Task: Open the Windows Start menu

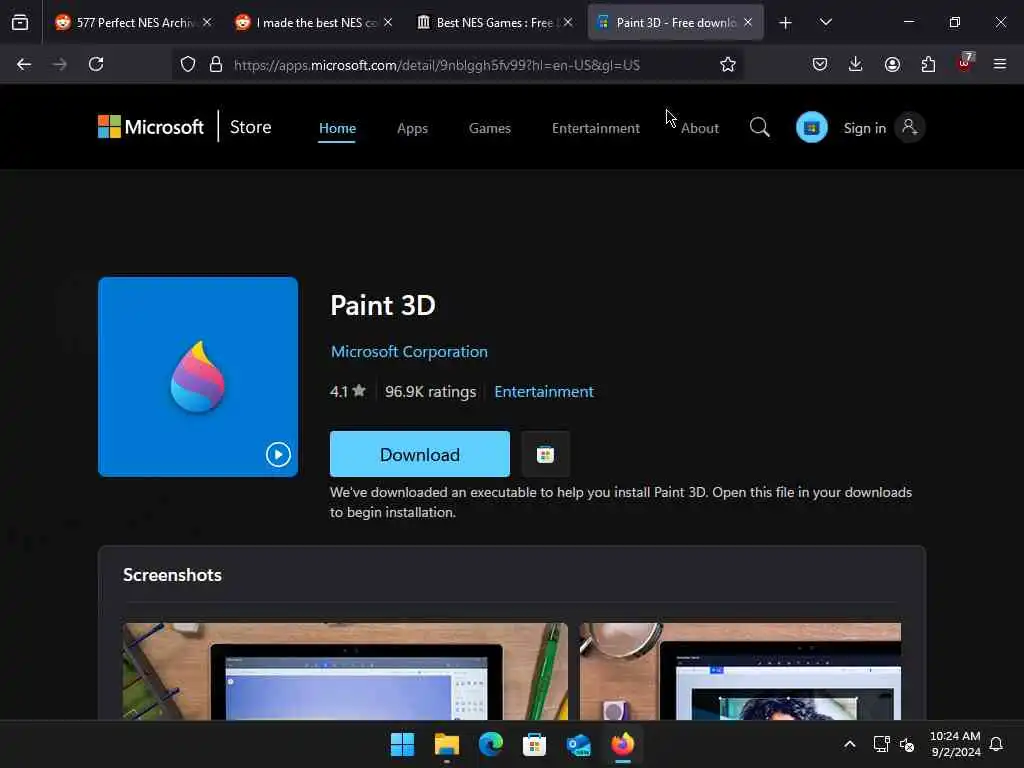Action: point(402,744)
